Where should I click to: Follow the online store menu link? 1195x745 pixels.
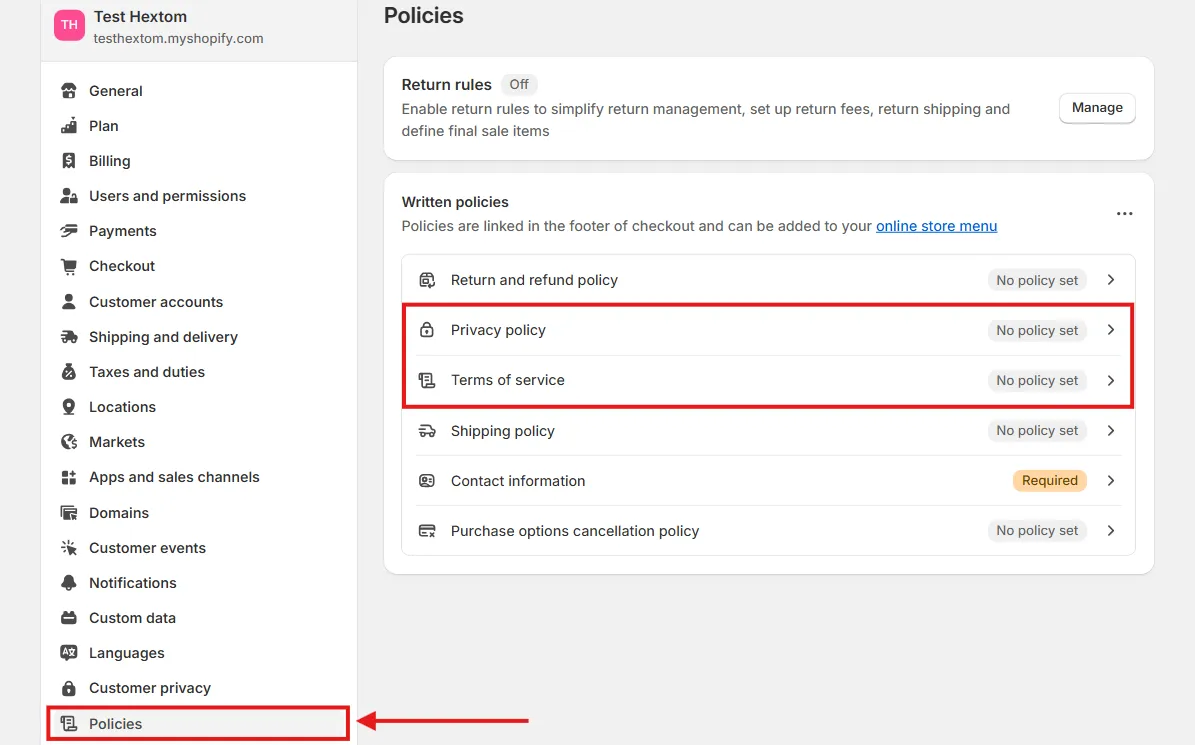[x=936, y=226]
